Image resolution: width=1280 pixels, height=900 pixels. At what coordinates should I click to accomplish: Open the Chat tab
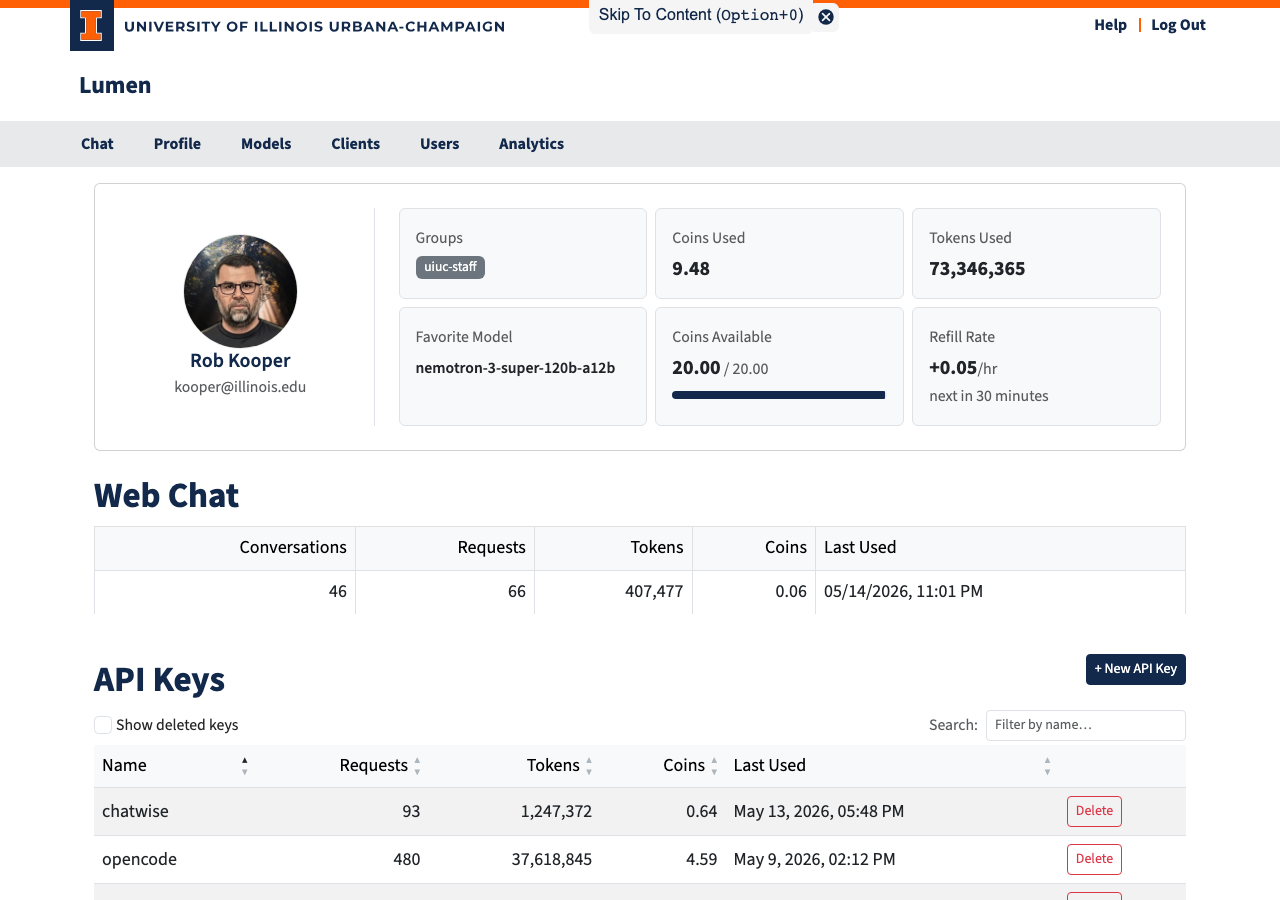click(97, 144)
